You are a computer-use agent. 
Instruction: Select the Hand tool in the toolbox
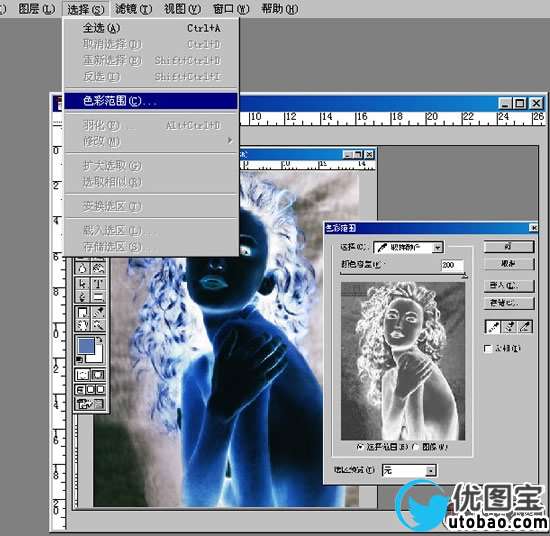[x=82, y=326]
